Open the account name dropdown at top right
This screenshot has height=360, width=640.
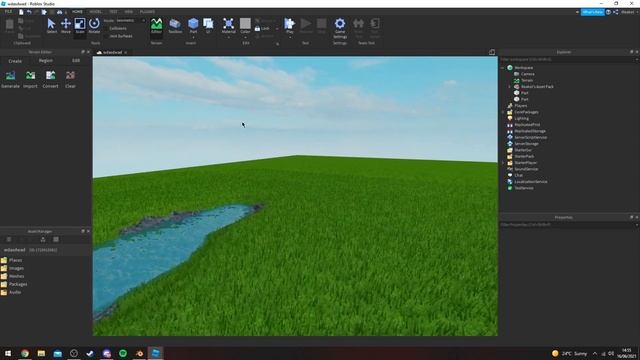click(629, 12)
